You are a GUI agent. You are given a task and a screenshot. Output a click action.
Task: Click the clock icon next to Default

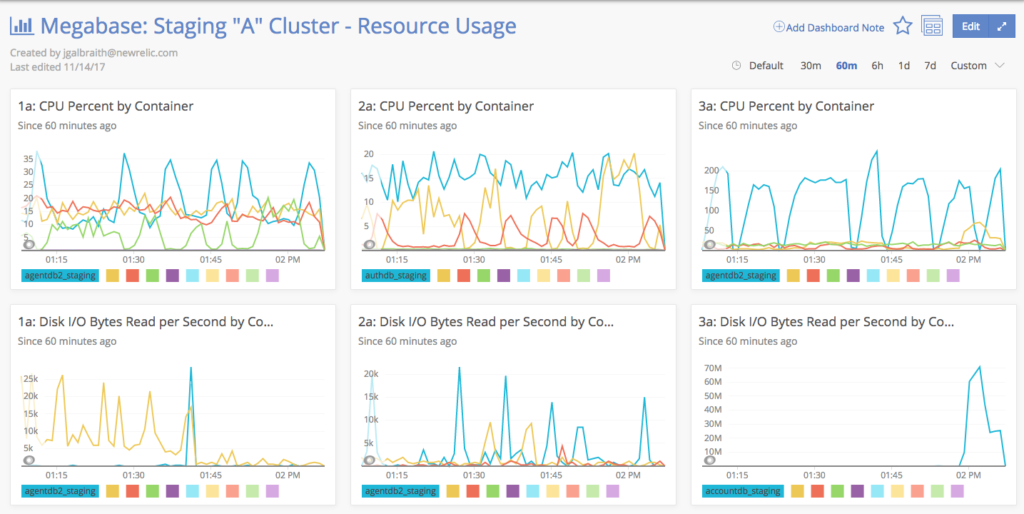737,65
